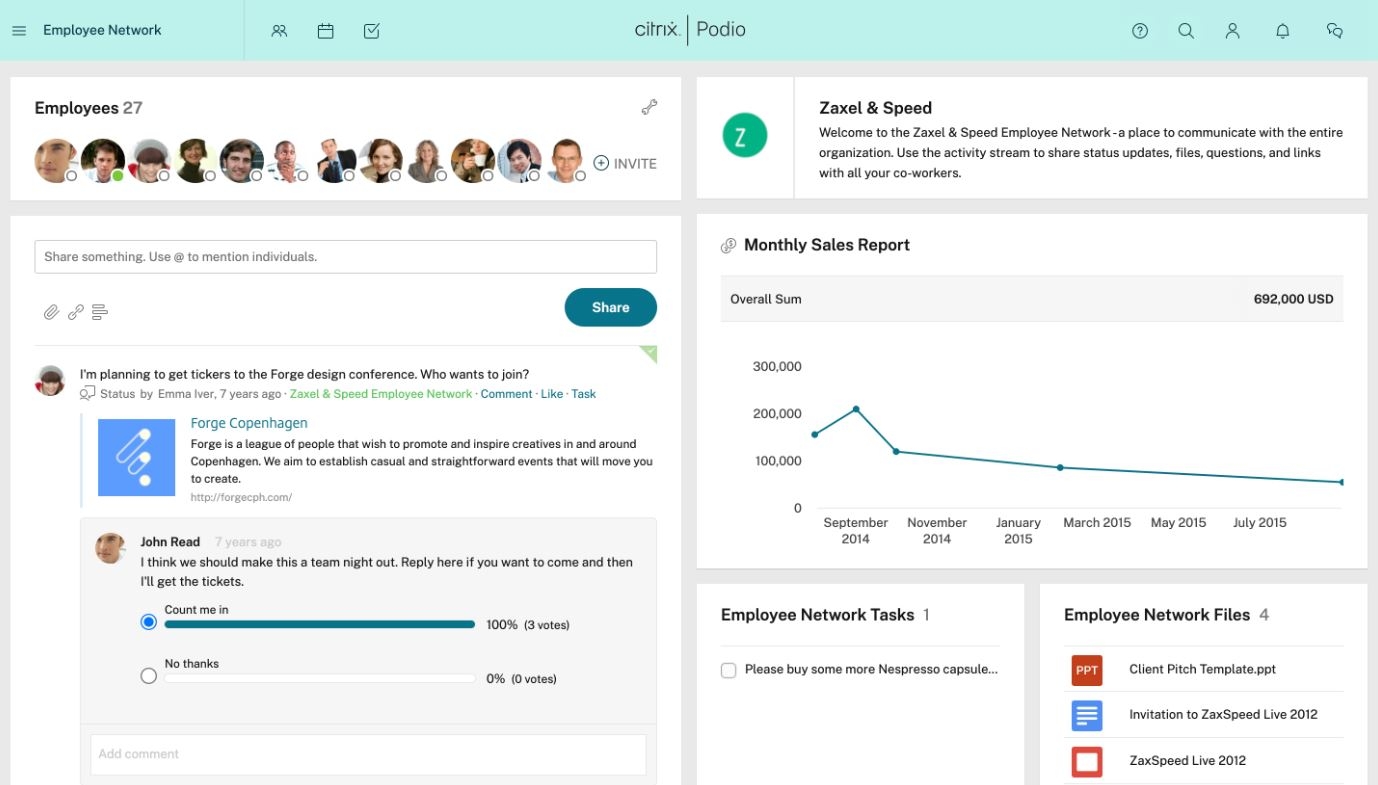Screen dimensions: 1378x785
Task: Click the green Z workspace logo
Action: coord(744,135)
